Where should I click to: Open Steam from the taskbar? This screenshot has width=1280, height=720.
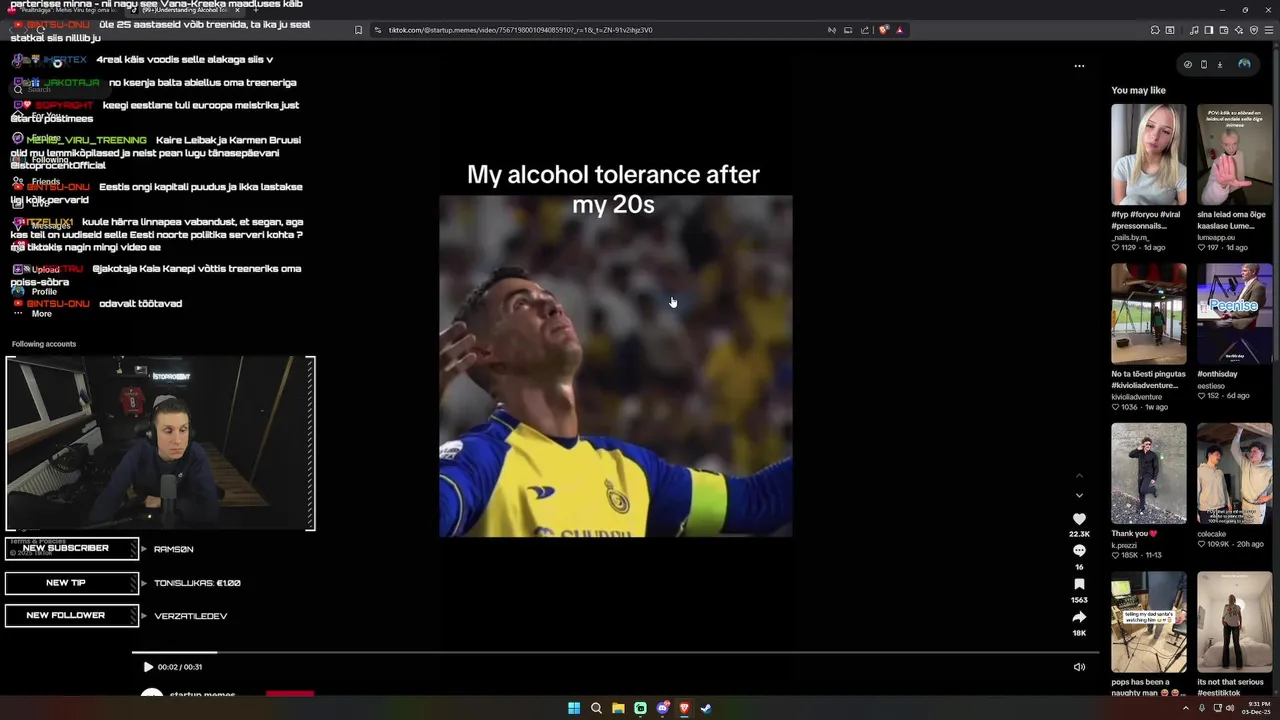pyautogui.click(x=706, y=708)
